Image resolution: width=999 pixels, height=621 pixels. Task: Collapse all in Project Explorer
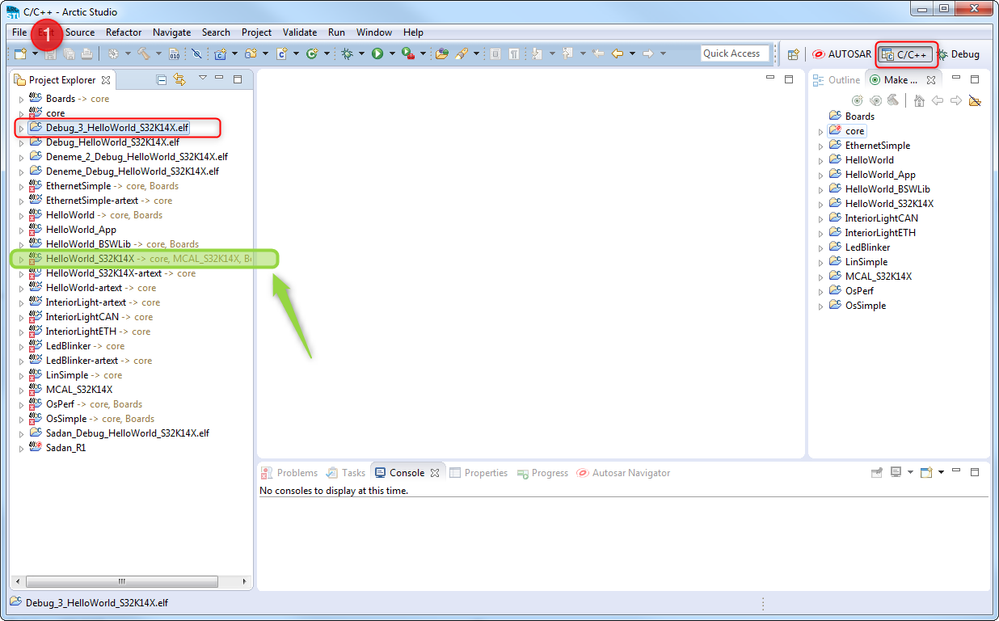[162, 80]
